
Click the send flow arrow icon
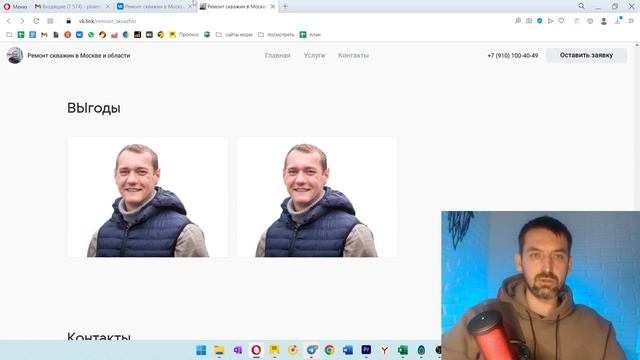point(551,21)
